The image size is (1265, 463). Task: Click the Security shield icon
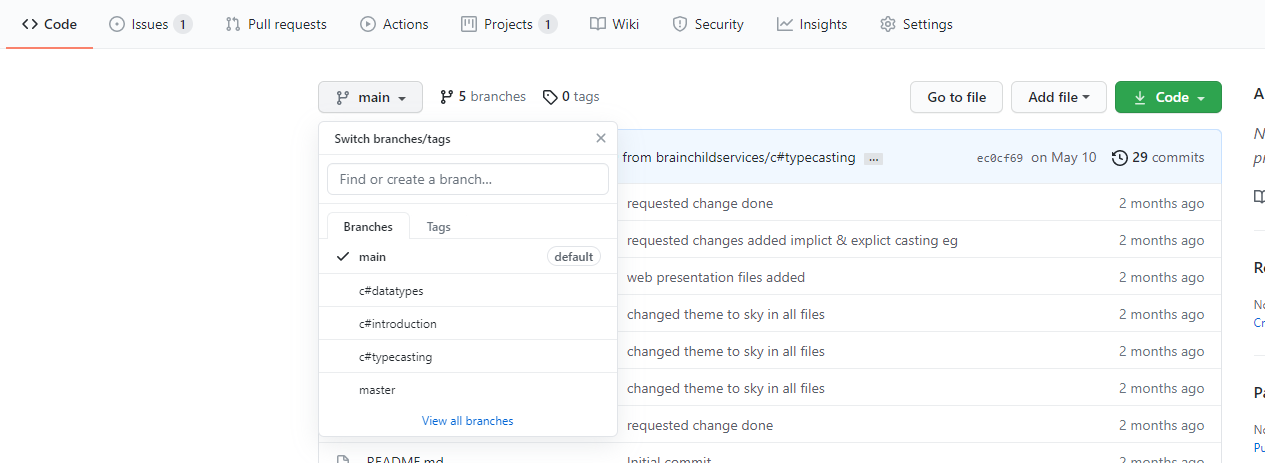tap(680, 24)
